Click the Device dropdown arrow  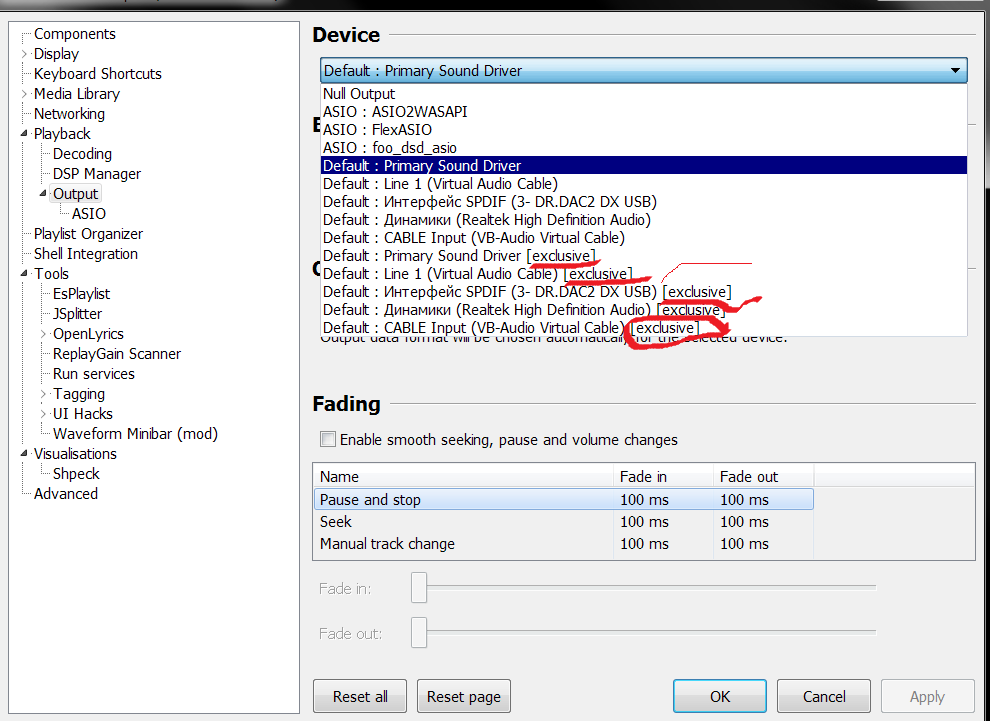(955, 71)
